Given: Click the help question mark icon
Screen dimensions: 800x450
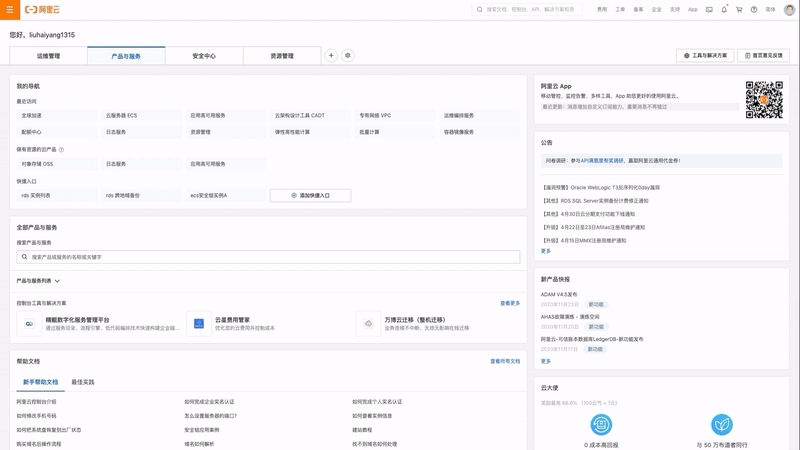Looking at the screenshot, I should [x=754, y=9].
